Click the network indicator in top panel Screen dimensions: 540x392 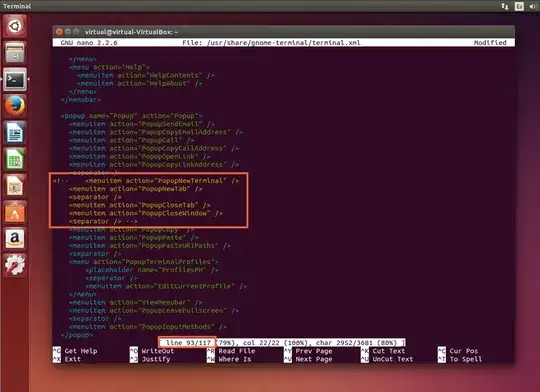[x=505, y=6]
